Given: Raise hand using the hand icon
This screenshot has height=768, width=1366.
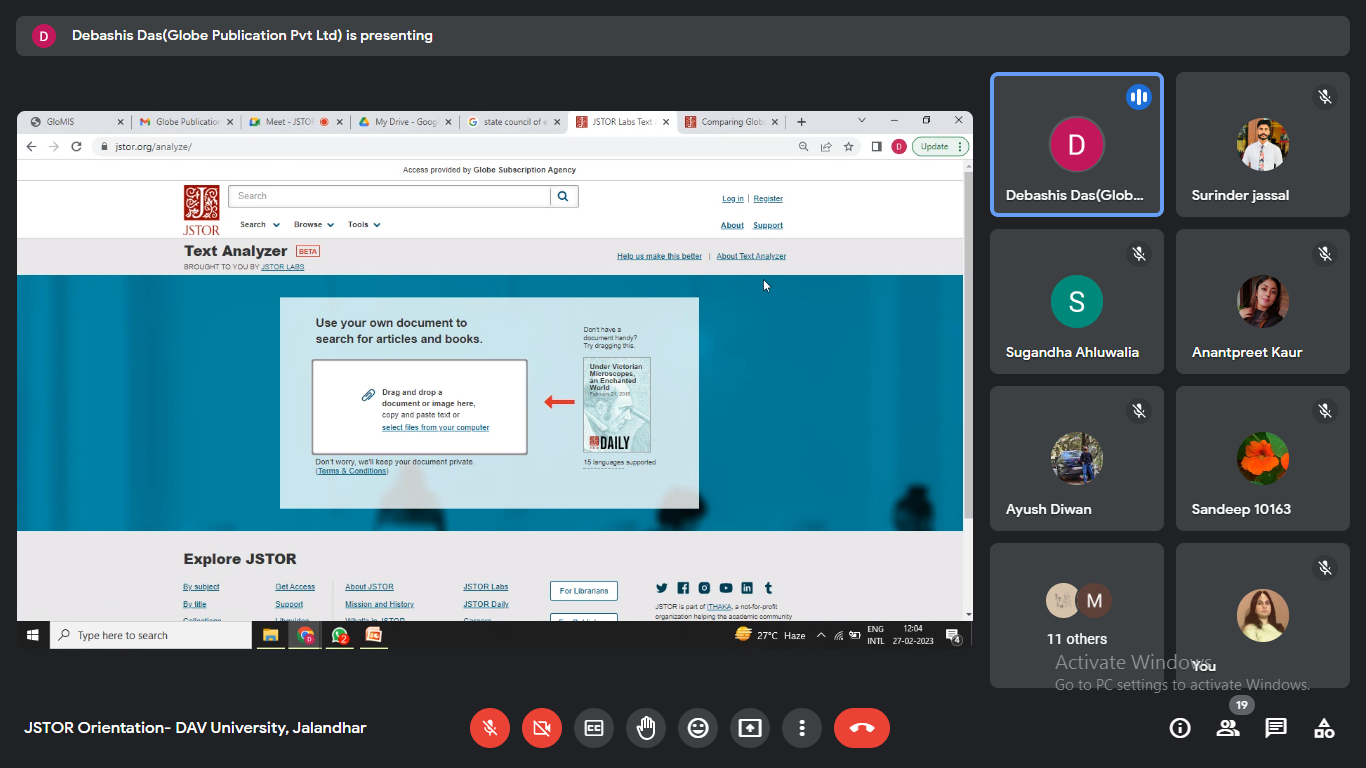Looking at the screenshot, I should pyautogui.click(x=646, y=729).
